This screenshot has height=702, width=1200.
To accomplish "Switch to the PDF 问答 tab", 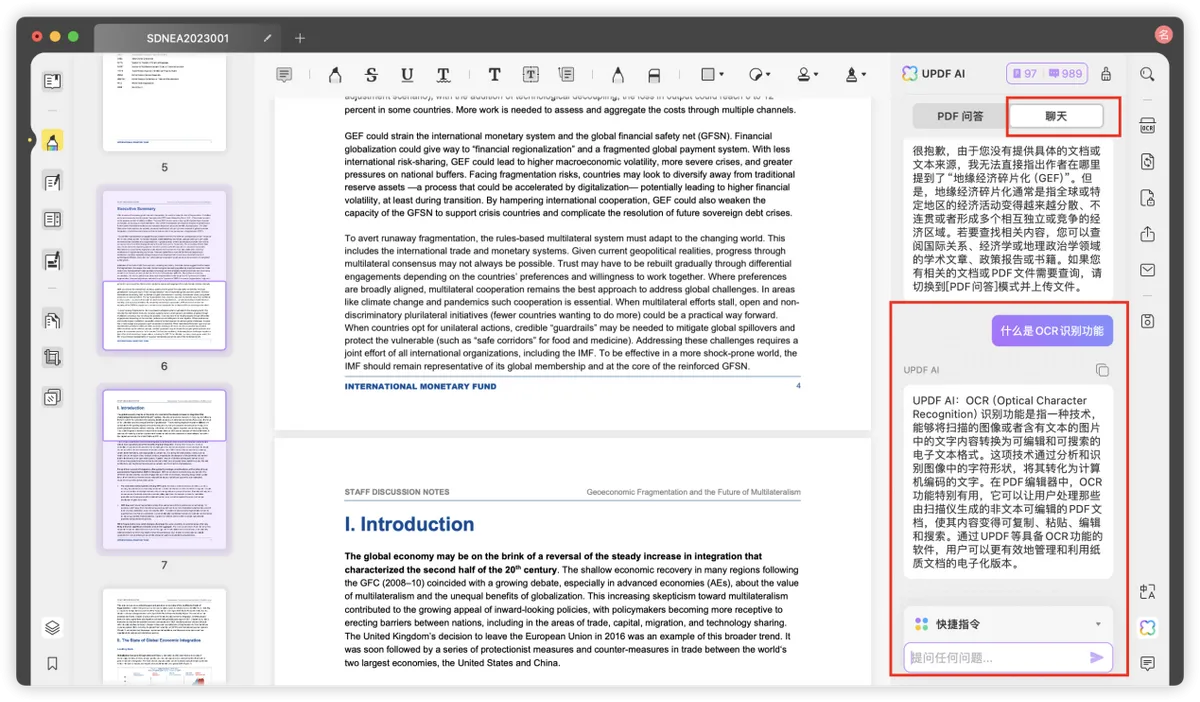I will point(959,116).
